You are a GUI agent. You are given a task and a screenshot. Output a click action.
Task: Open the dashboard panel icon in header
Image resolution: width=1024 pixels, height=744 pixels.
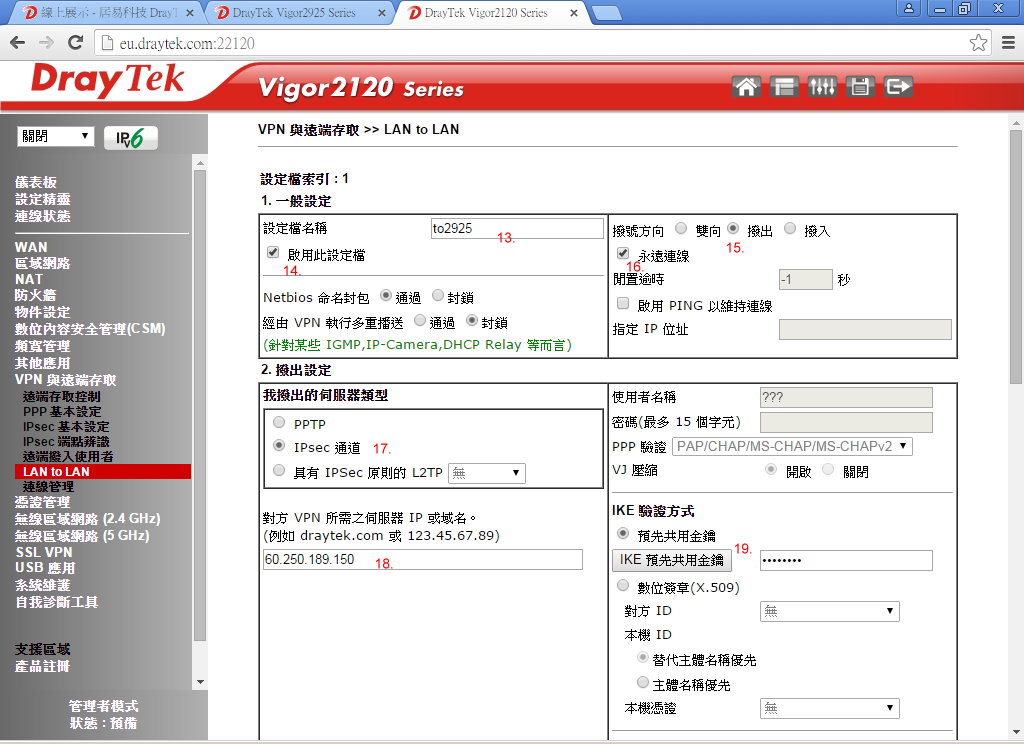[x=784, y=87]
